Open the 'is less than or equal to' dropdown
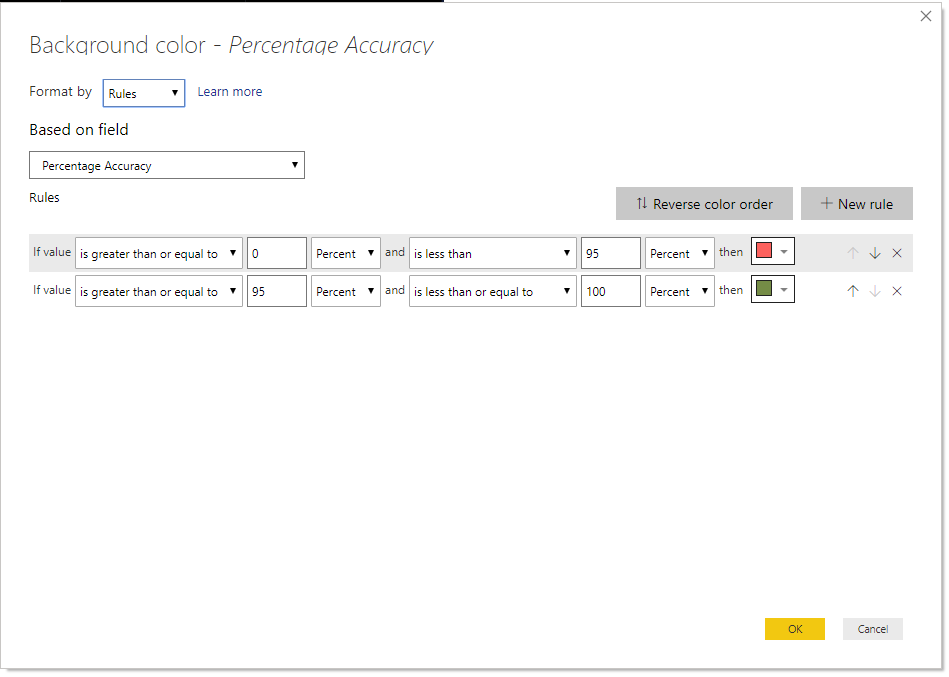The width and height of the screenshot is (949, 677). (493, 291)
